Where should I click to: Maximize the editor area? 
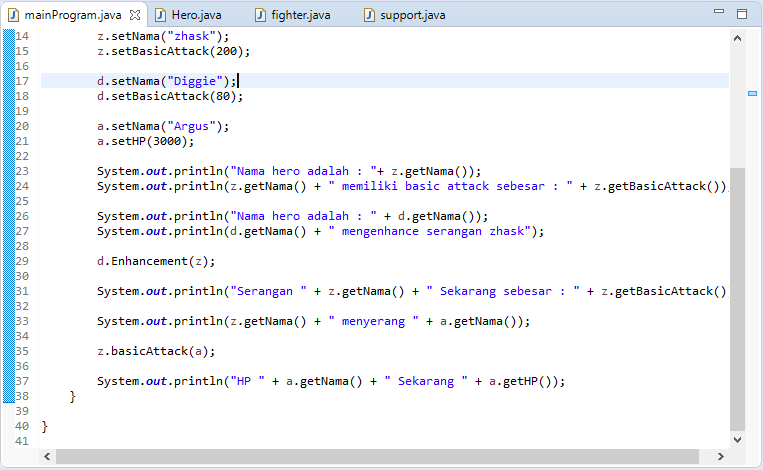(x=742, y=14)
